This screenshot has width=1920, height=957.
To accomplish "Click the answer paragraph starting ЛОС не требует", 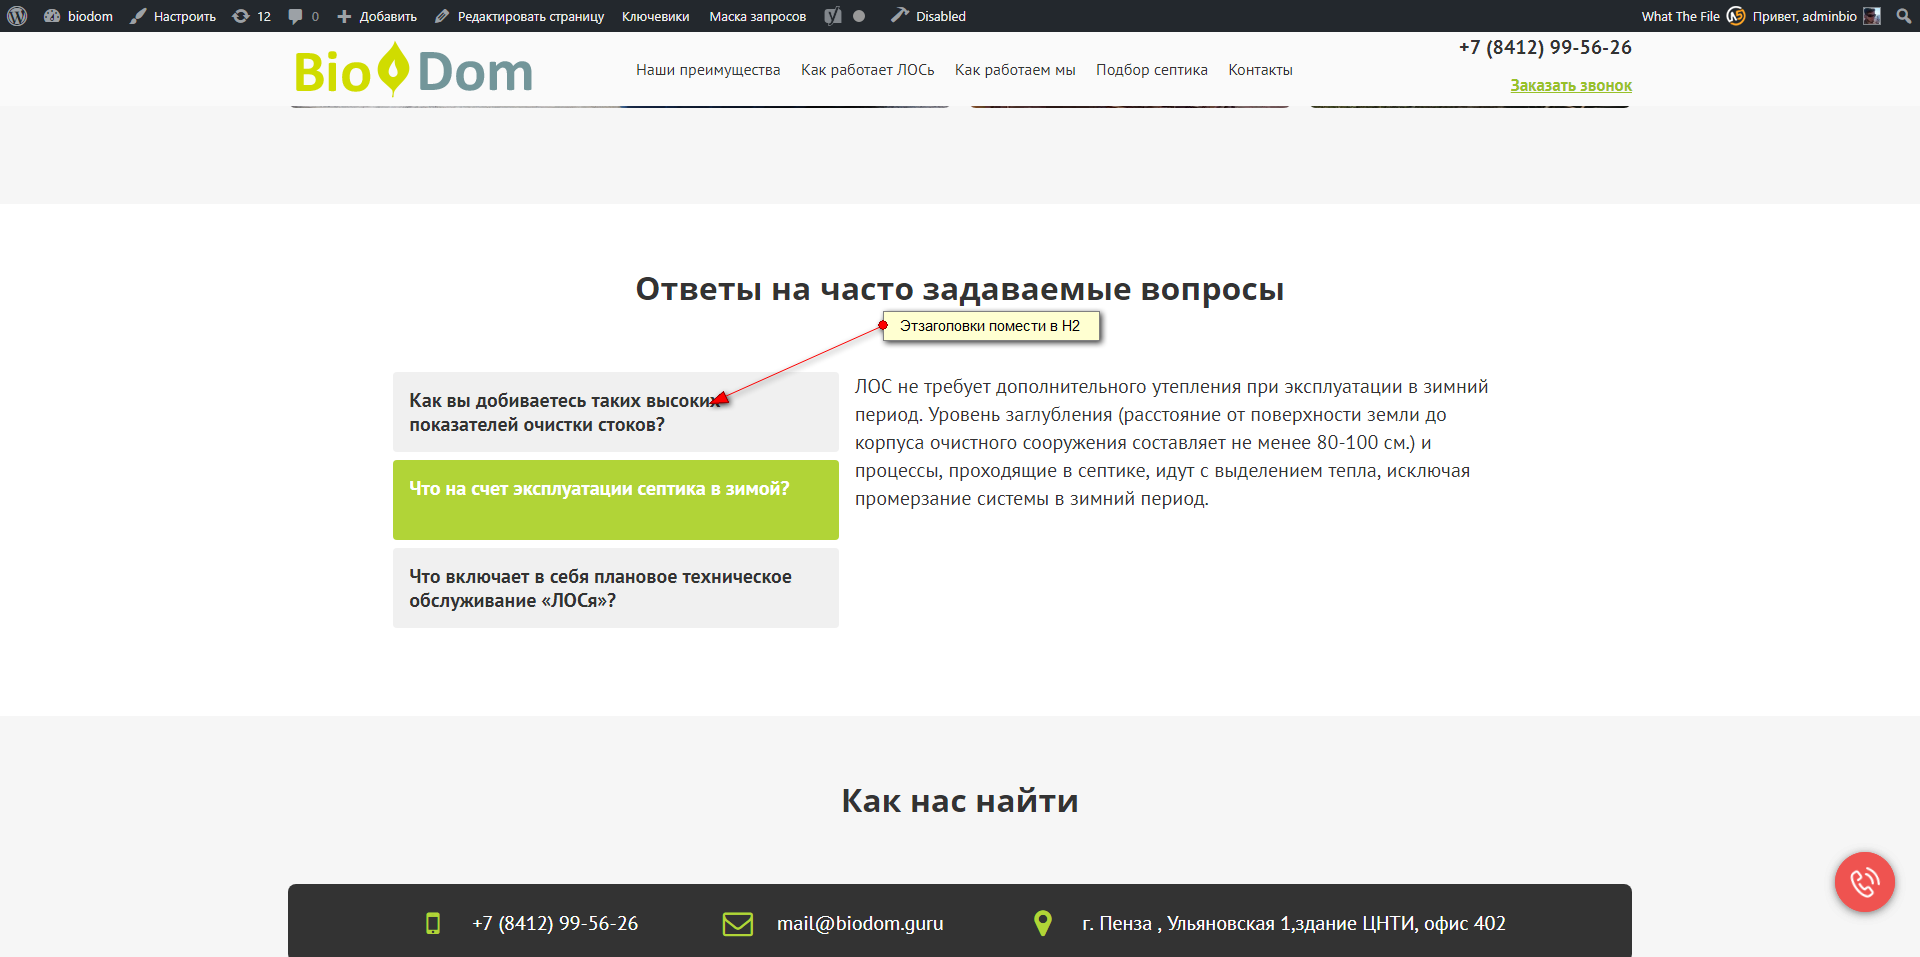I will coord(1172,442).
